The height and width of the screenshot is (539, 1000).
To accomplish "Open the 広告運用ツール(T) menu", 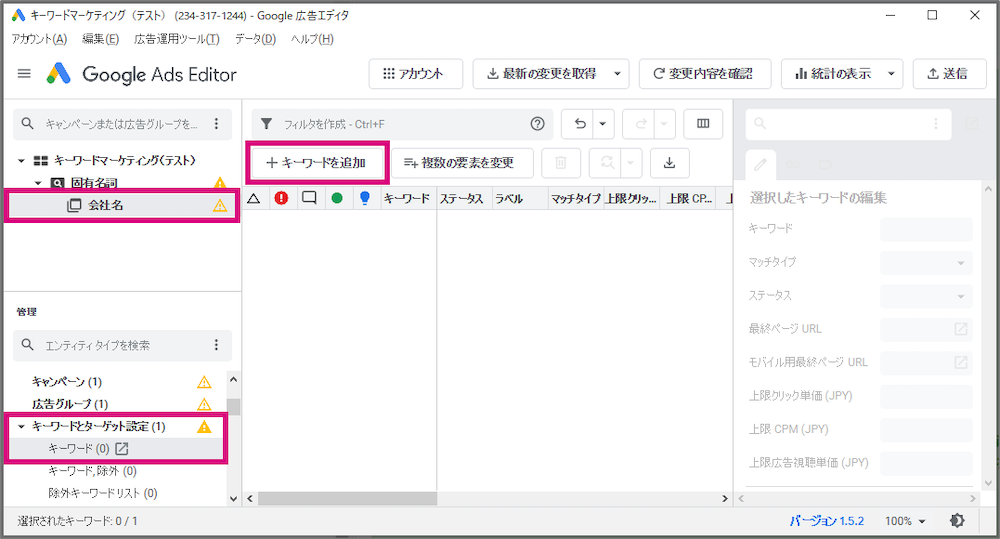I will coord(177,39).
